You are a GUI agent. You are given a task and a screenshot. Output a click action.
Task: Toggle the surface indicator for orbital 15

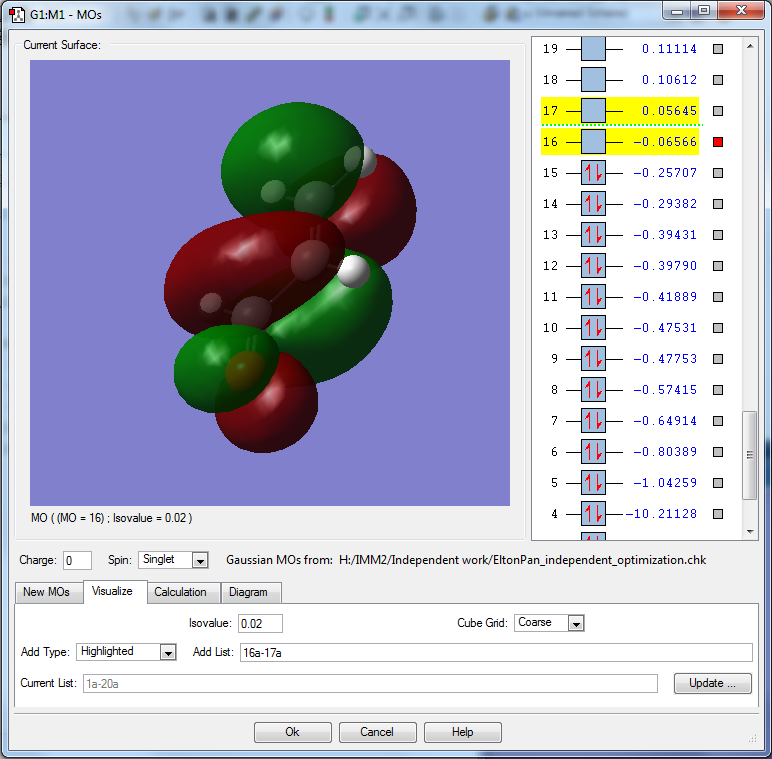click(x=717, y=173)
